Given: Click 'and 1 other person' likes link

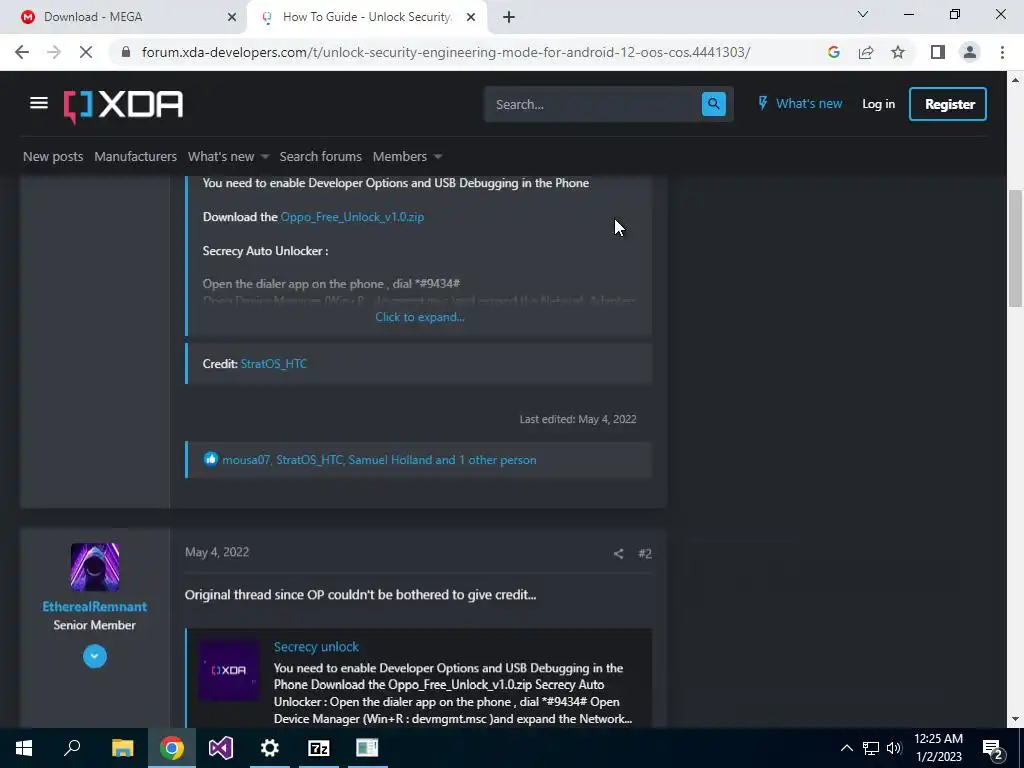Looking at the screenshot, I should (x=486, y=460).
